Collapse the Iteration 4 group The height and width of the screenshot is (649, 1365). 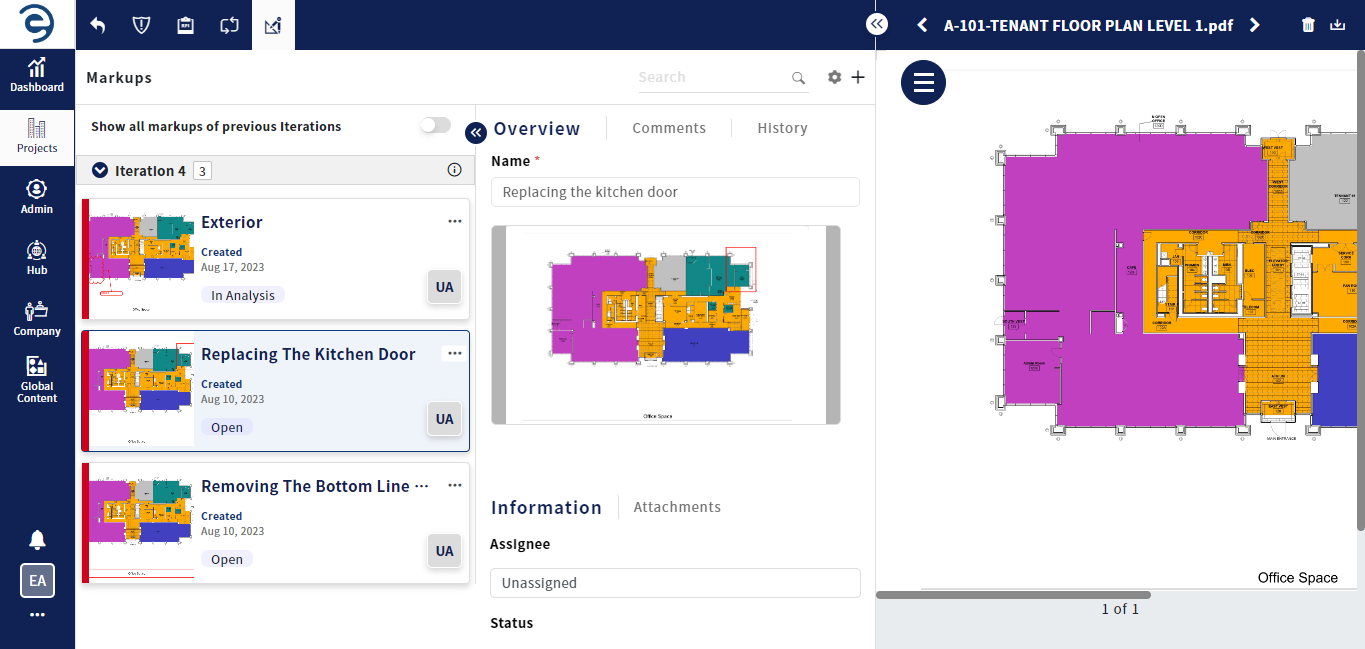point(100,170)
